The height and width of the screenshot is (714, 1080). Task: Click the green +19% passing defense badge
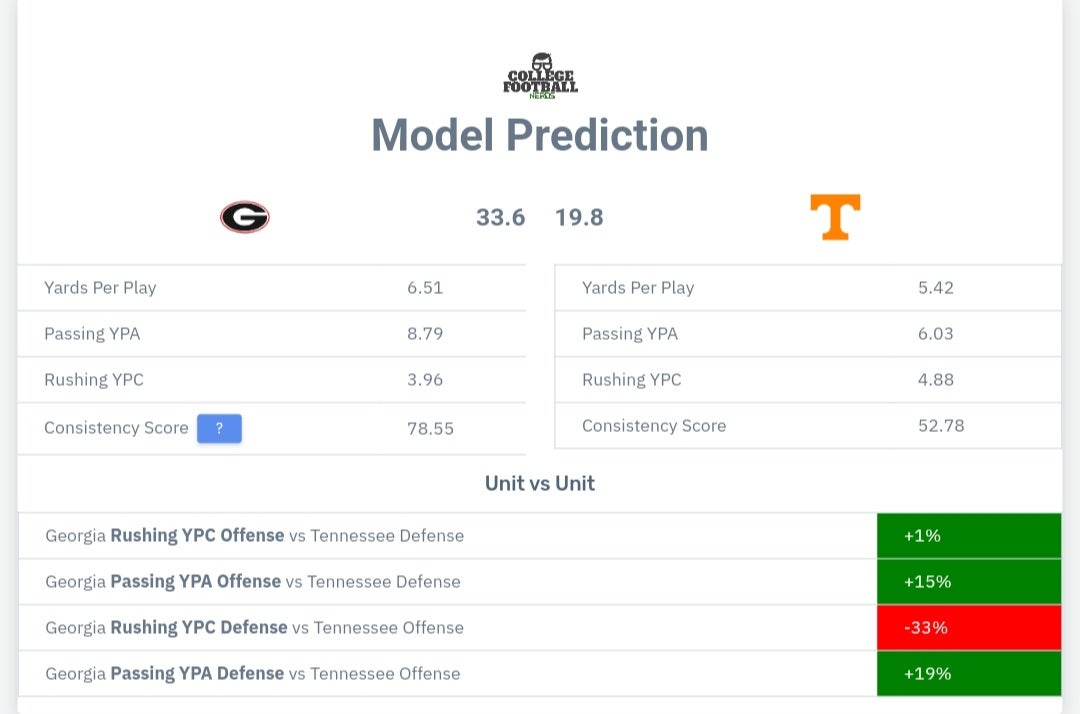tap(968, 673)
